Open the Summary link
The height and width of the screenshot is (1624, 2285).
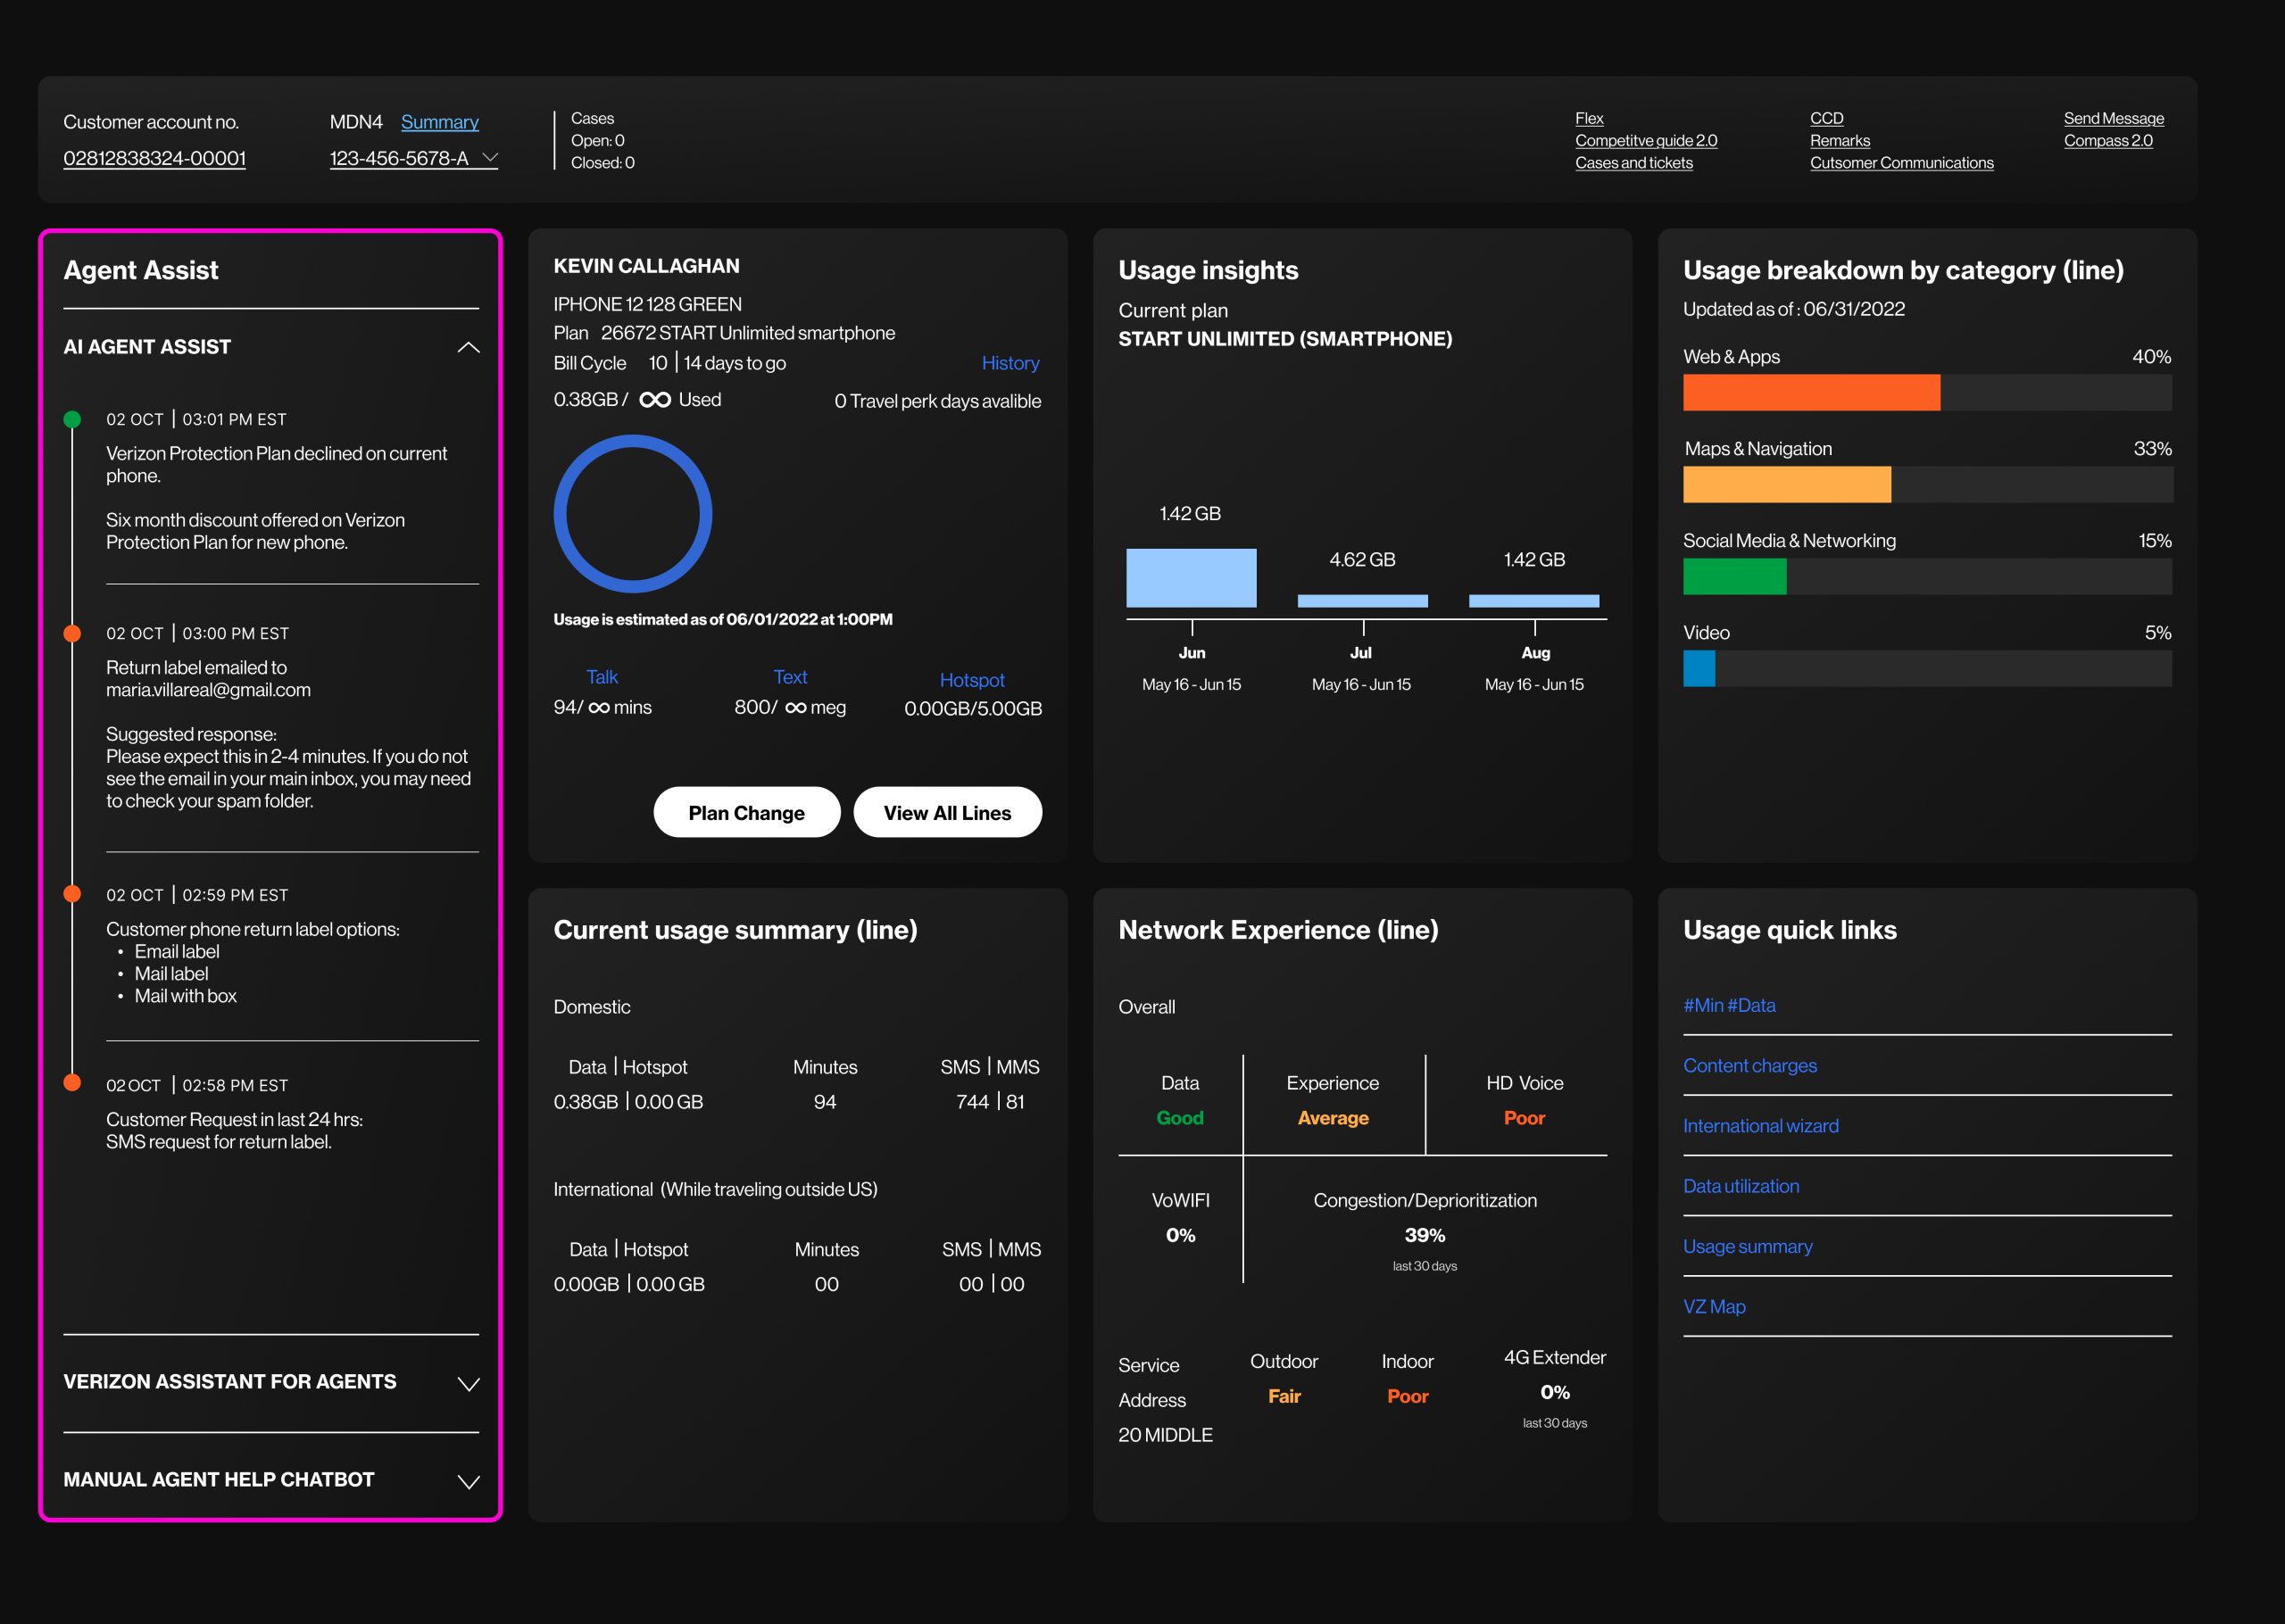coord(439,122)
